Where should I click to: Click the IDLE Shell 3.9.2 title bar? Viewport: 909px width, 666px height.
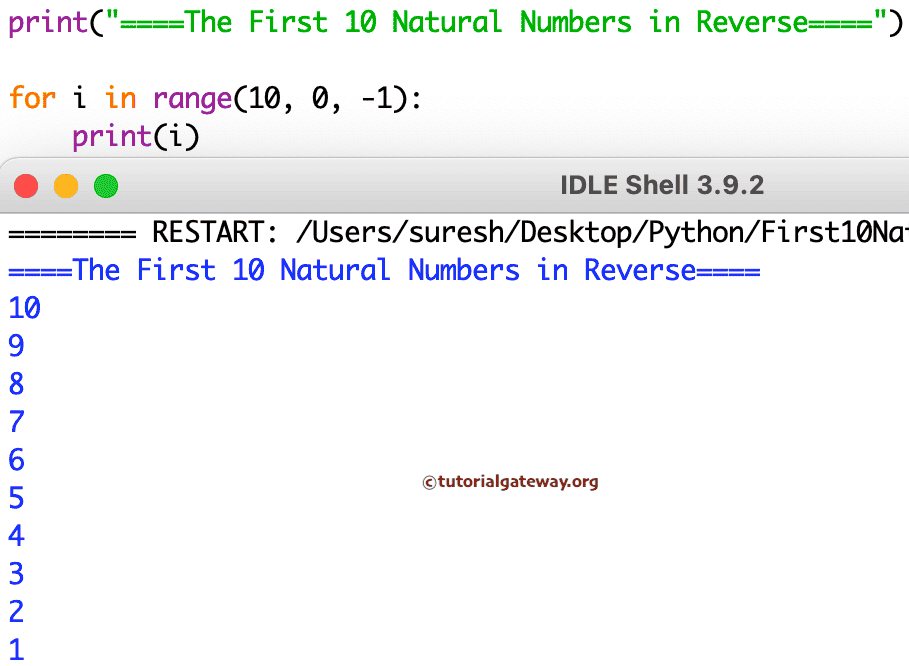[661, 185]
